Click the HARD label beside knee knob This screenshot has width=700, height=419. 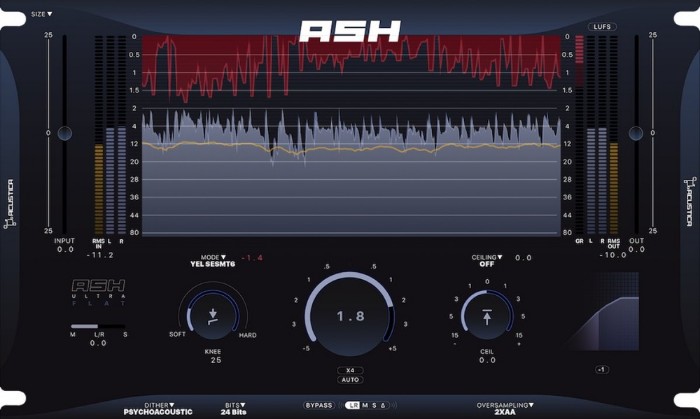tap(248, 335)
